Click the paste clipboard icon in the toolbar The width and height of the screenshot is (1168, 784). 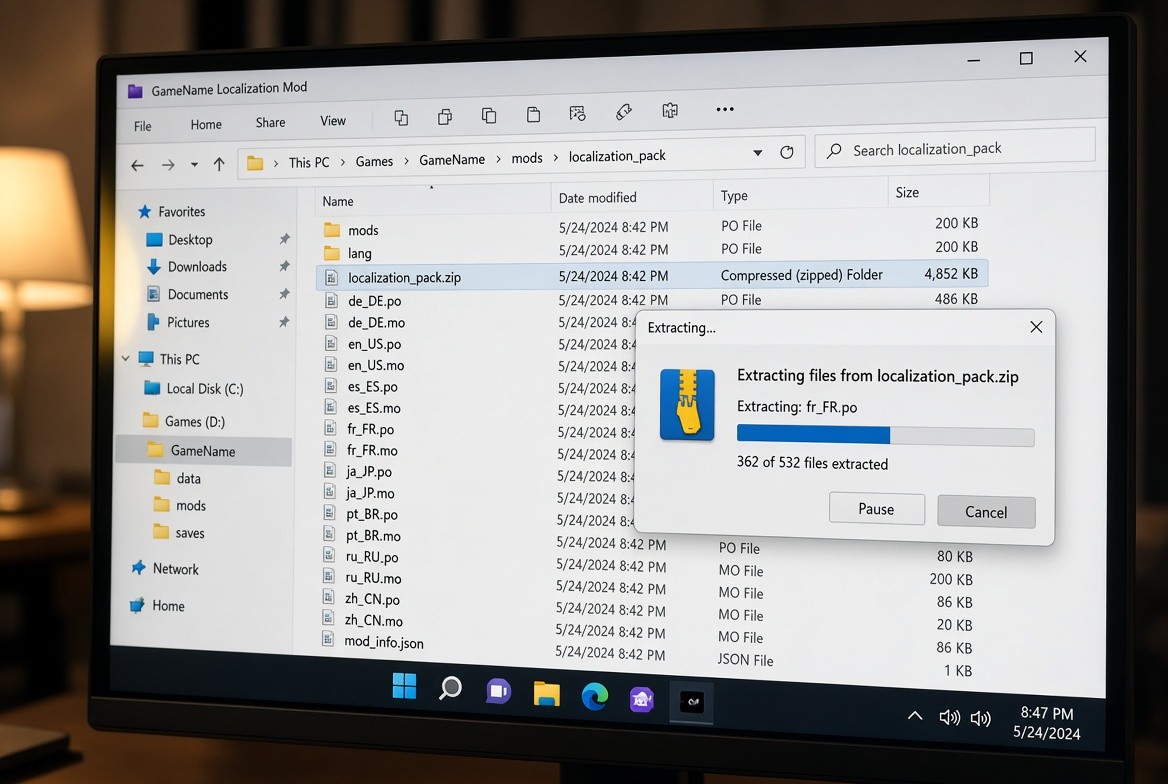click(x=533, y=115)
